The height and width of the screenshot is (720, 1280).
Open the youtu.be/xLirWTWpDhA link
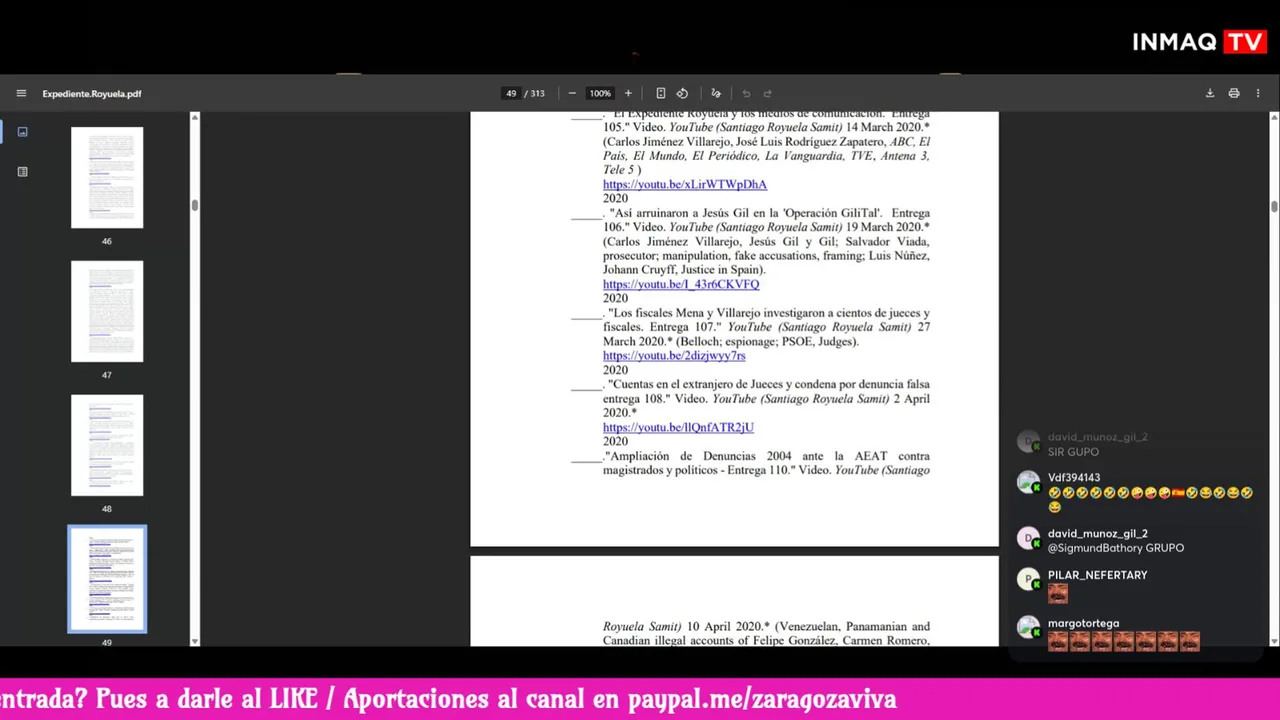click(x=685, y=184)
